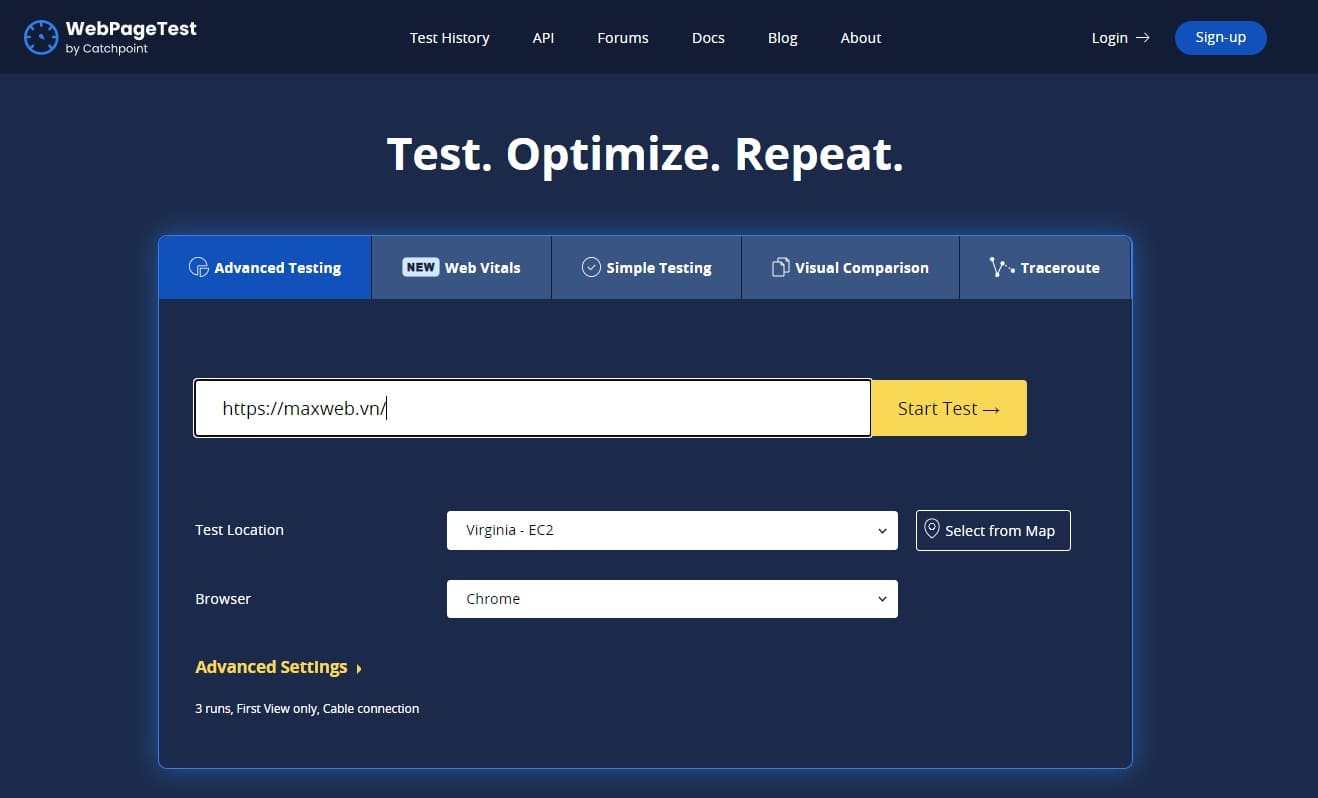Viewport: 1318px width, 798px height.
Task: Go to the Forums page
Action: point(623,38)
